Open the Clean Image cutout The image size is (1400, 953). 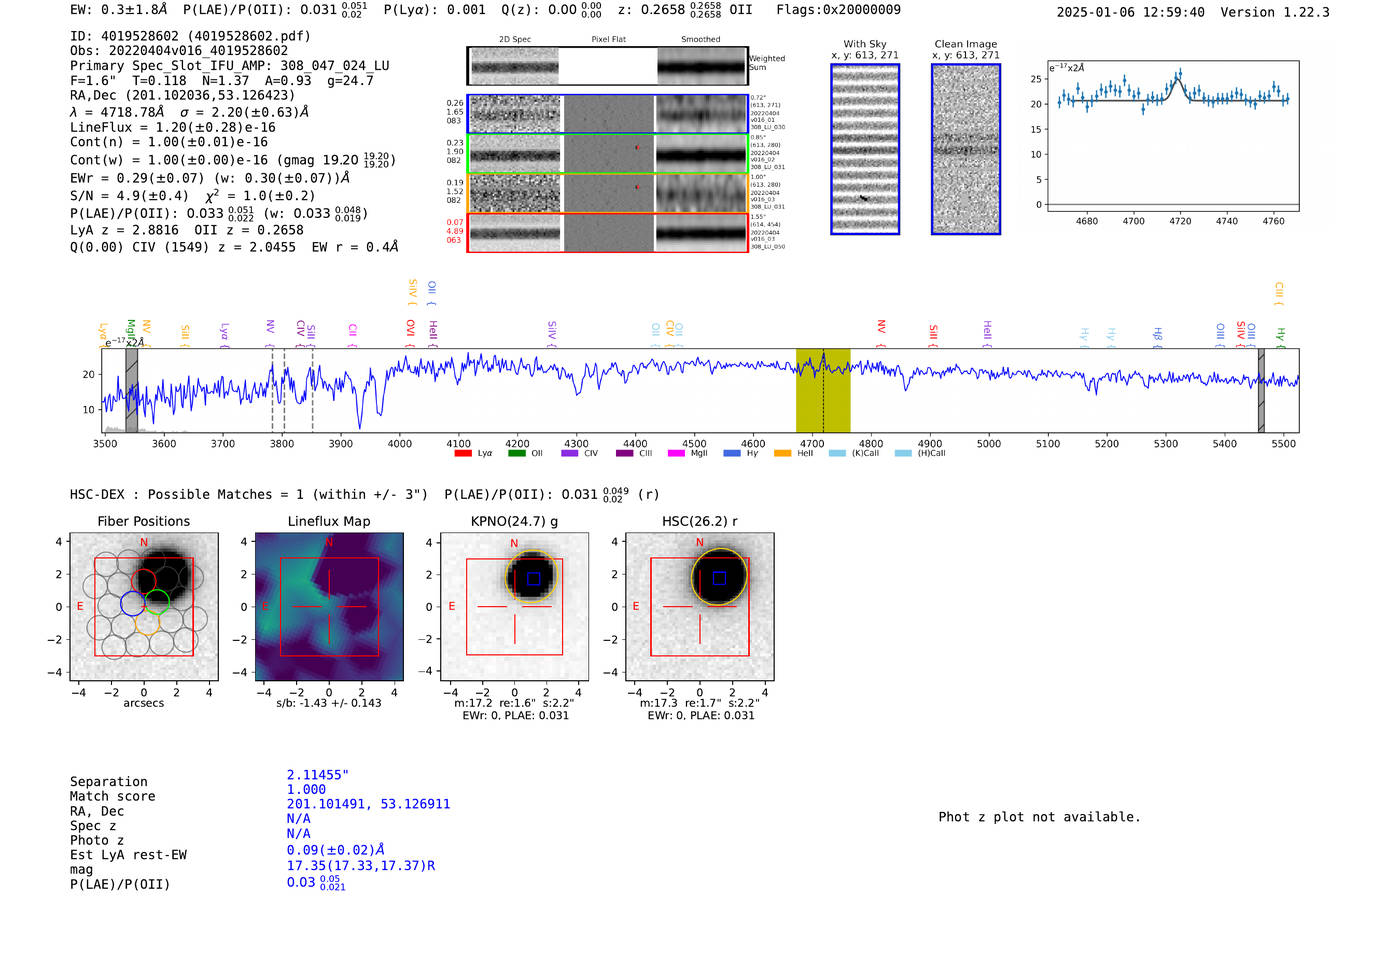click(965, 149)
